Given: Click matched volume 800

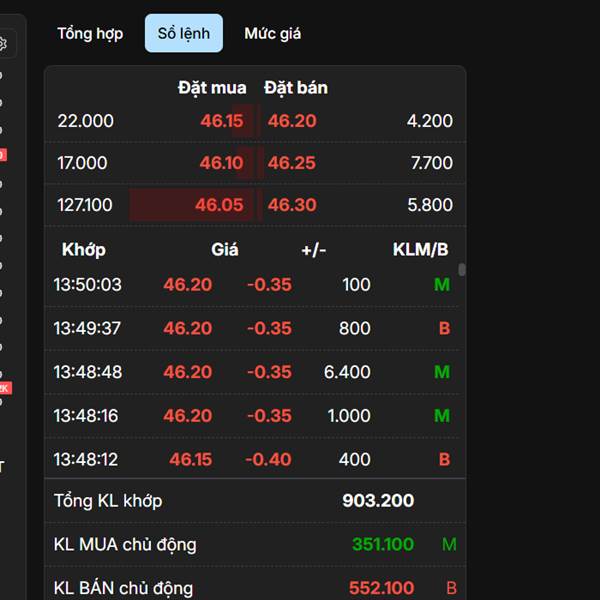Looking at the screenshot, I should 355,328.
